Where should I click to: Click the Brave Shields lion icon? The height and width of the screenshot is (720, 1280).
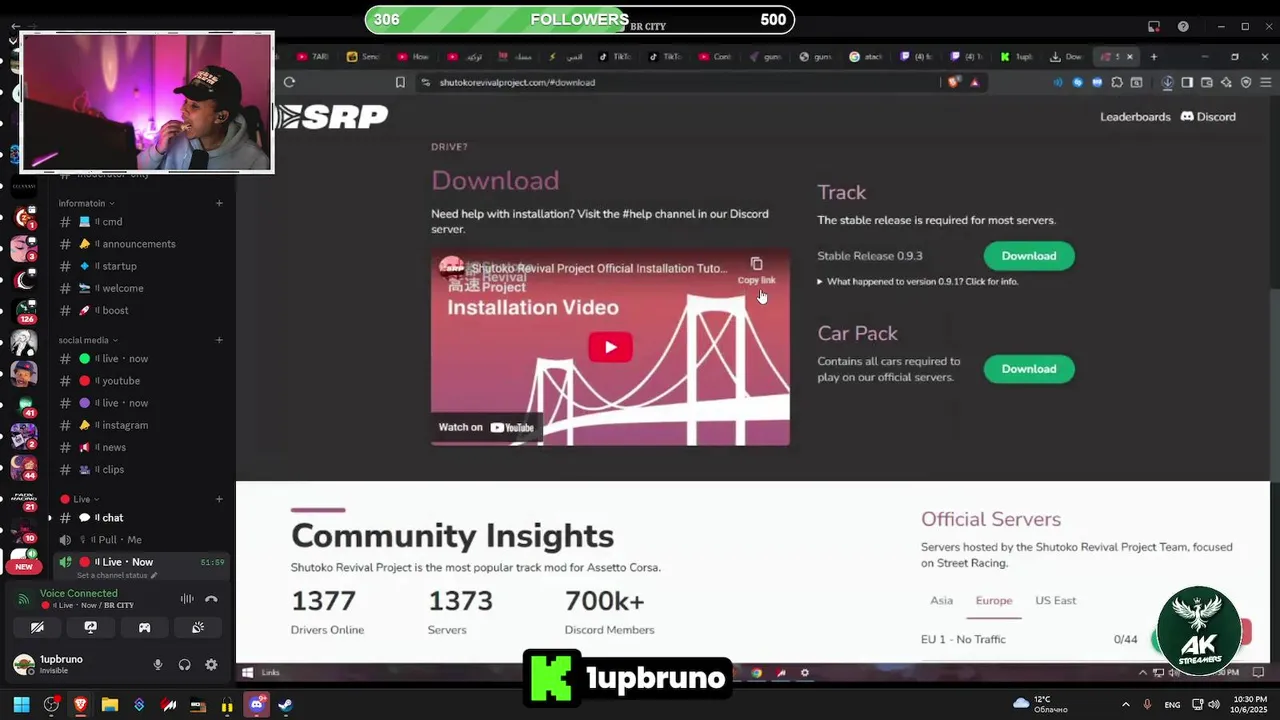coord(954,82)
